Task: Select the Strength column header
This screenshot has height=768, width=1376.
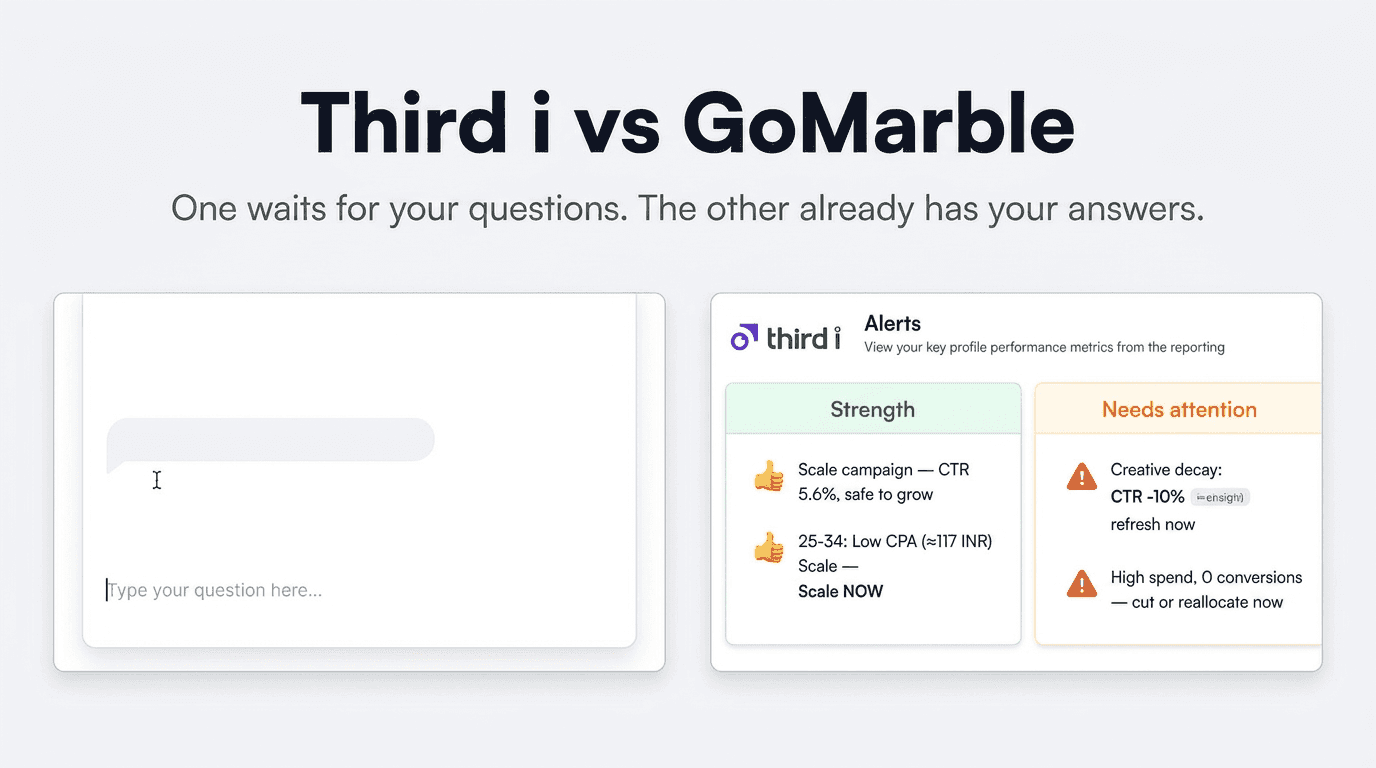Action: pyautogui.click(x=873, y=409)
